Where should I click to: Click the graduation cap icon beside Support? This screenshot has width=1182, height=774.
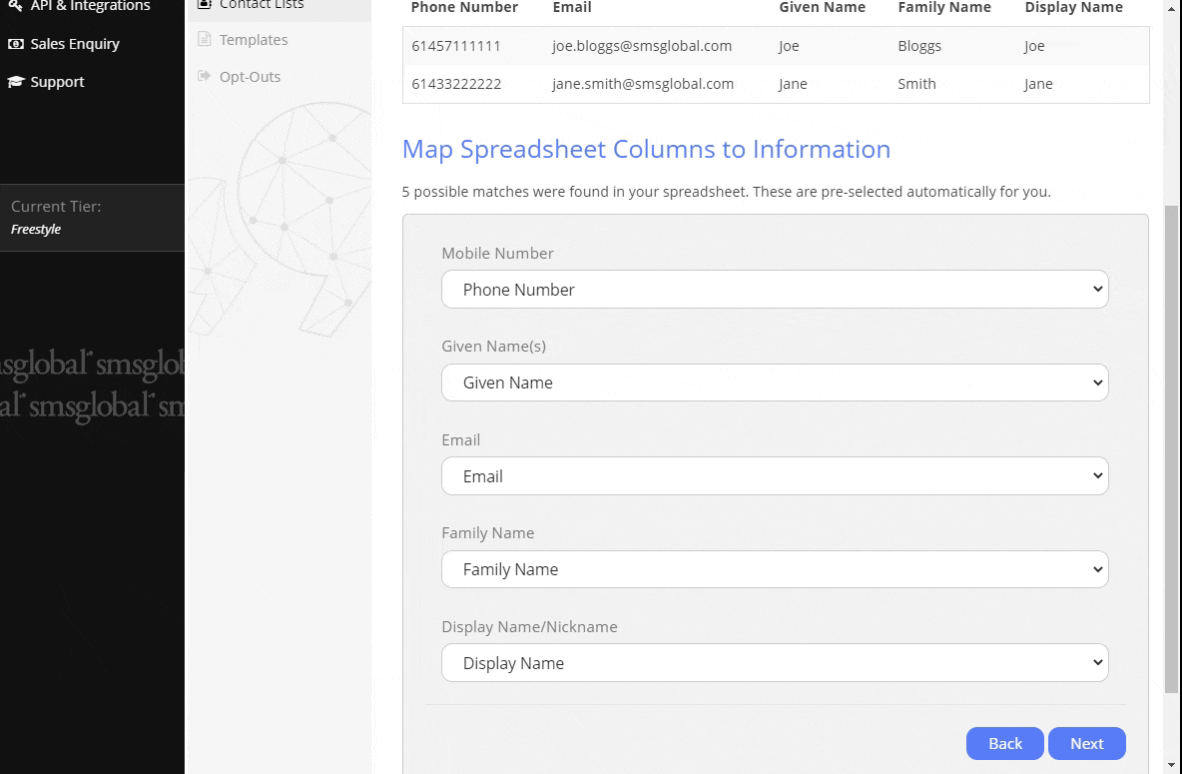click(16, 82)
